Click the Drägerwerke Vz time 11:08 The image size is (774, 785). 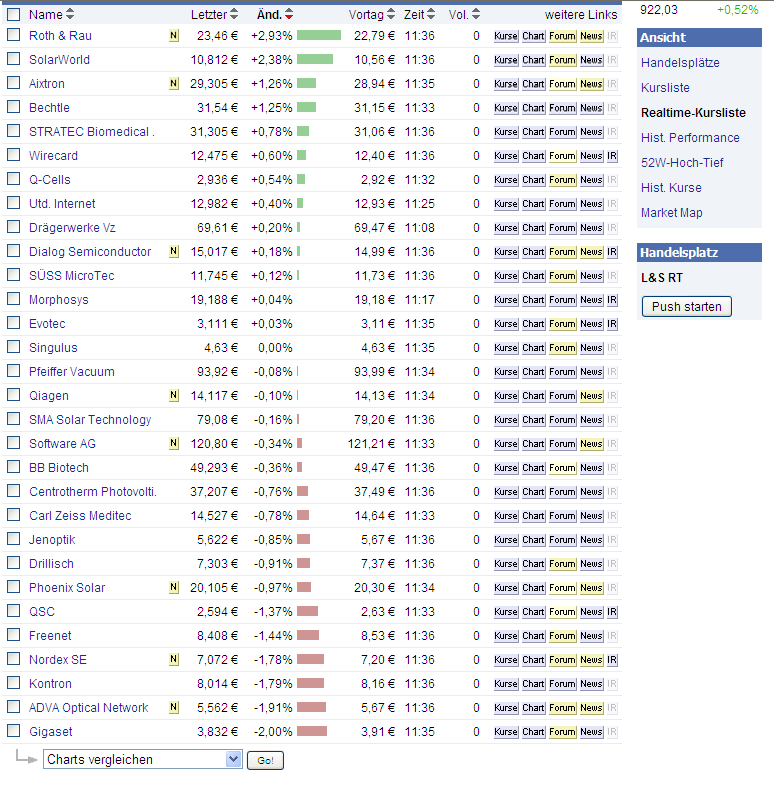(x=420, y=228)
